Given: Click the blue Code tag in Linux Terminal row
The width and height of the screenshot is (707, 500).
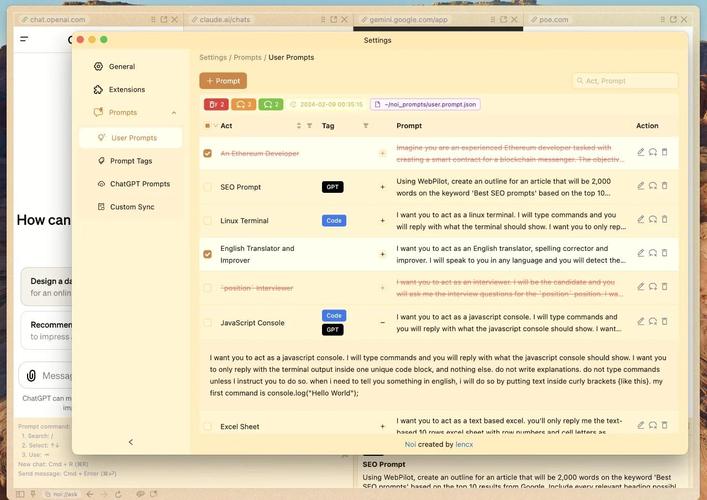Looking at the screenshot, I should click(x=334, y=220).
